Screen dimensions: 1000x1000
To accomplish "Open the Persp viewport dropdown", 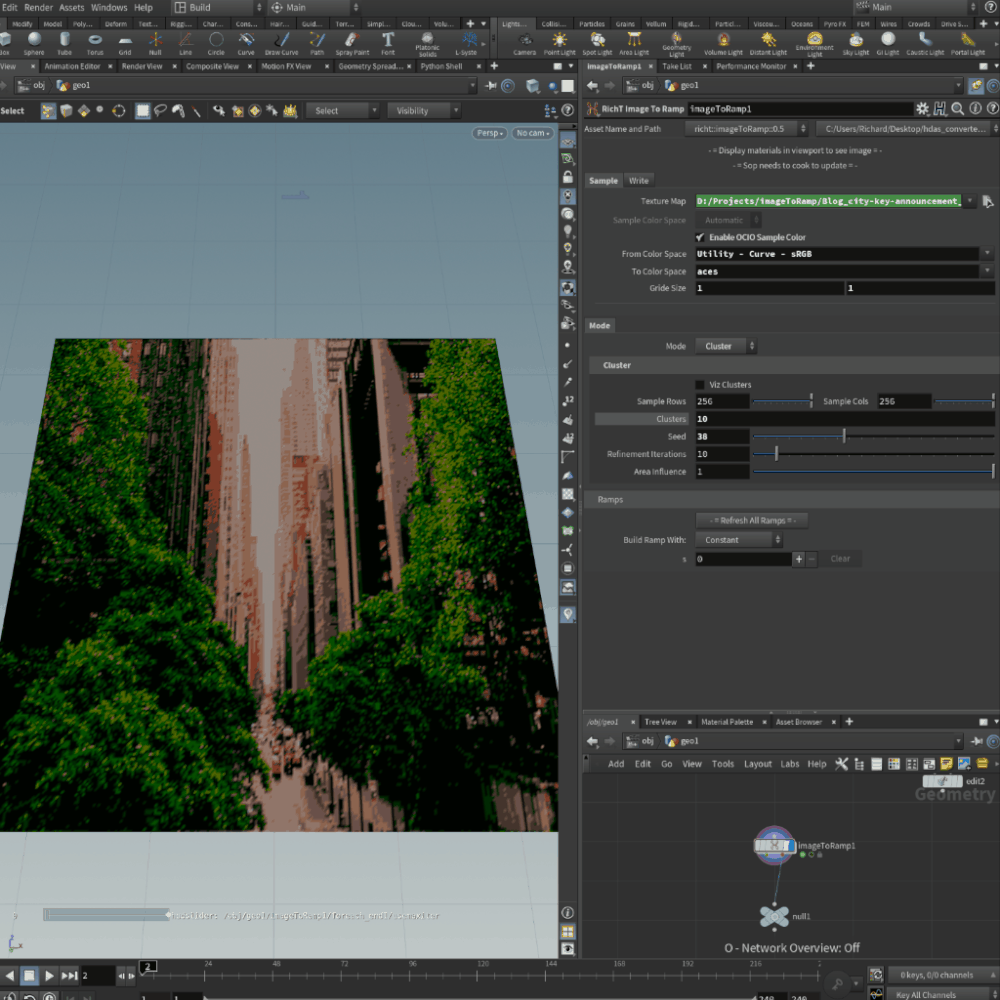I will pos(489,133).
